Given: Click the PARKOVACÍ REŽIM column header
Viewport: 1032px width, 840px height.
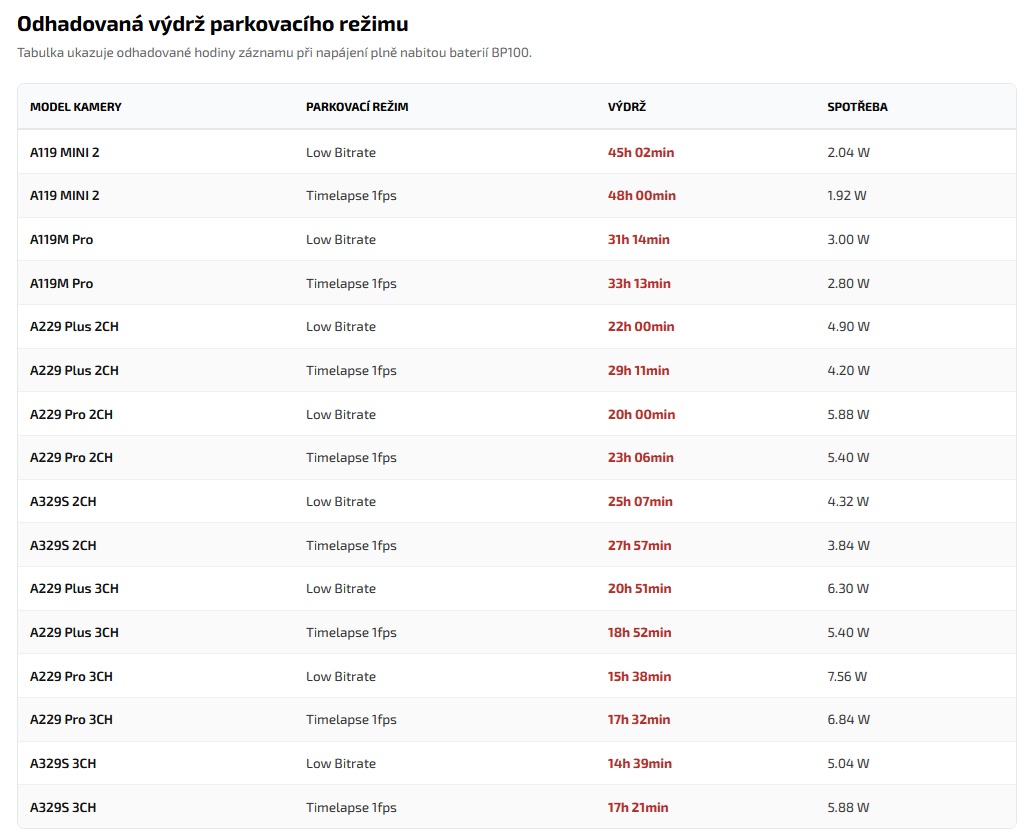Looking at the screenshot, I should coord(357,107).
